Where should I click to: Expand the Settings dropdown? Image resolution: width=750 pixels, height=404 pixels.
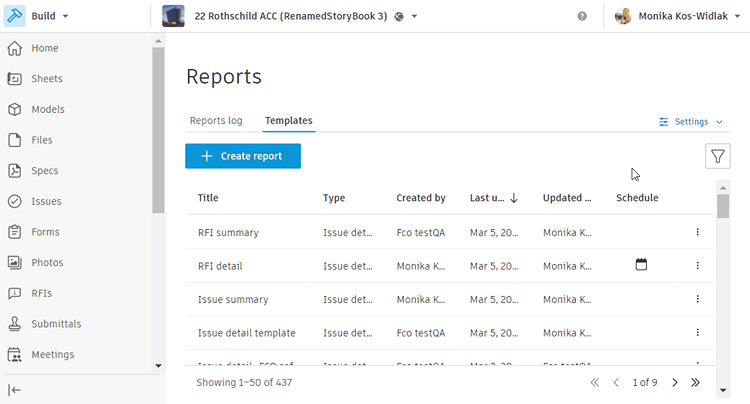pos(690,122)
